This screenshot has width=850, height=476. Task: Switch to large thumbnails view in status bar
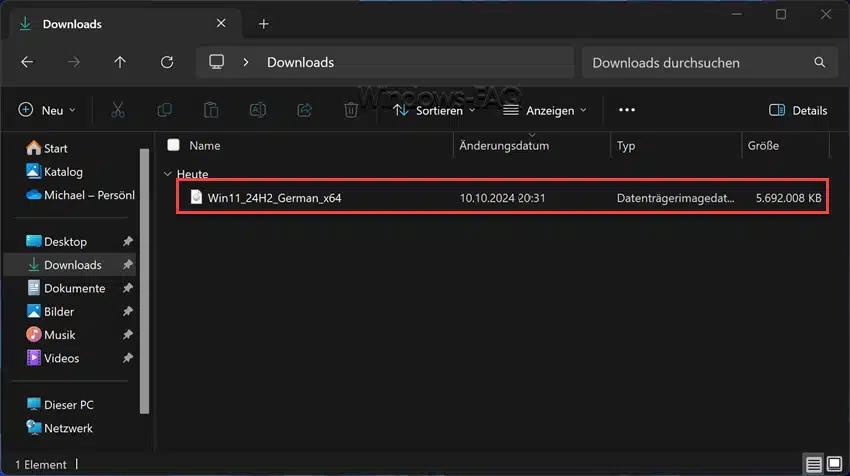[x=834, y=464]
